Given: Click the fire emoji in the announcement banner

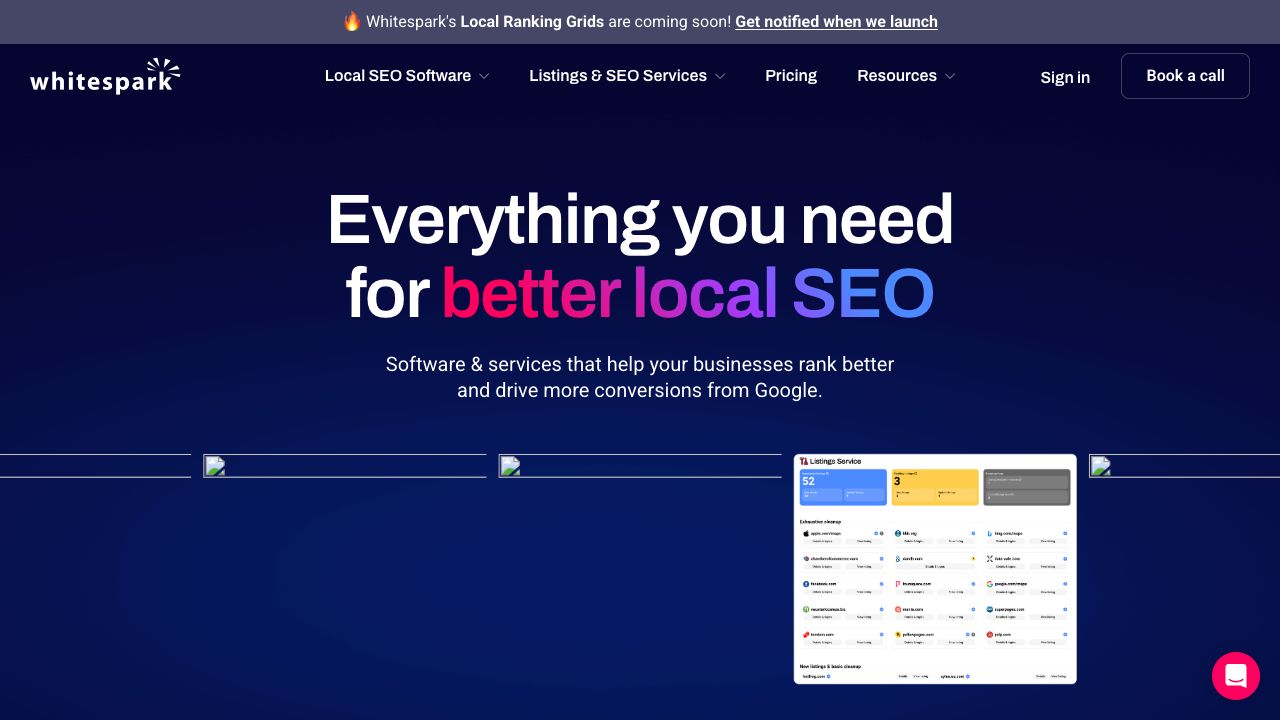Looking at the screenshot, I should pos(352,21).
